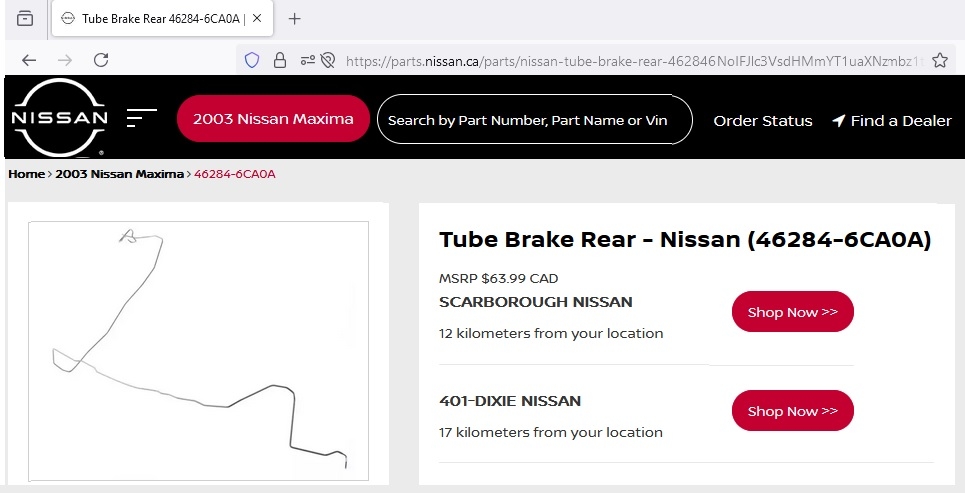View site security padlock info
Screen dimensions: 965x493
[280, 60]
